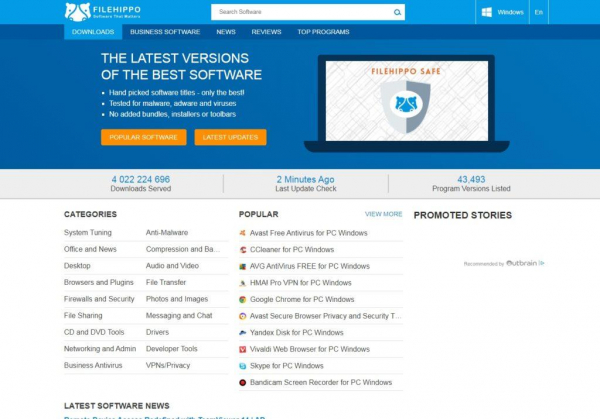The image size is (600, 419).
Task: Click the Promoted Stories heading
Action: pyautogui.click(x=463, y=215)
